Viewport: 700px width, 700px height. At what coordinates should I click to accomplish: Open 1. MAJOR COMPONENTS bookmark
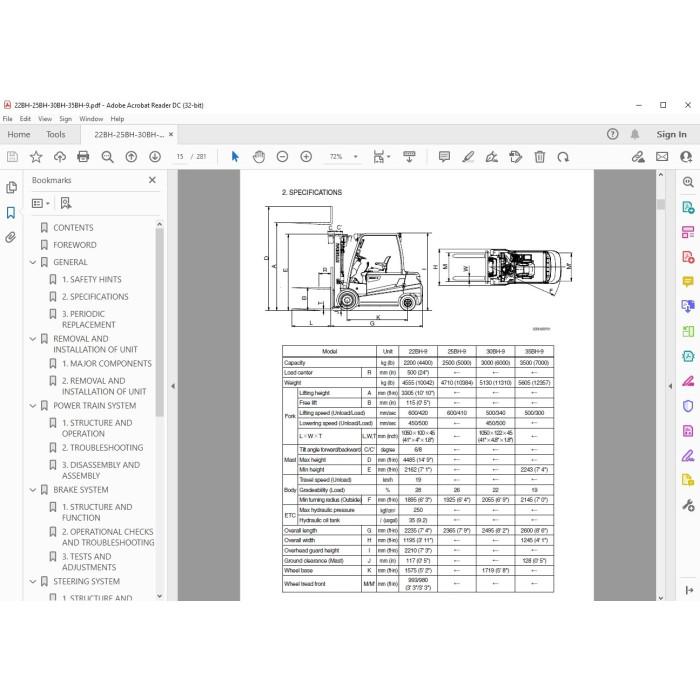tap(107, 364)
